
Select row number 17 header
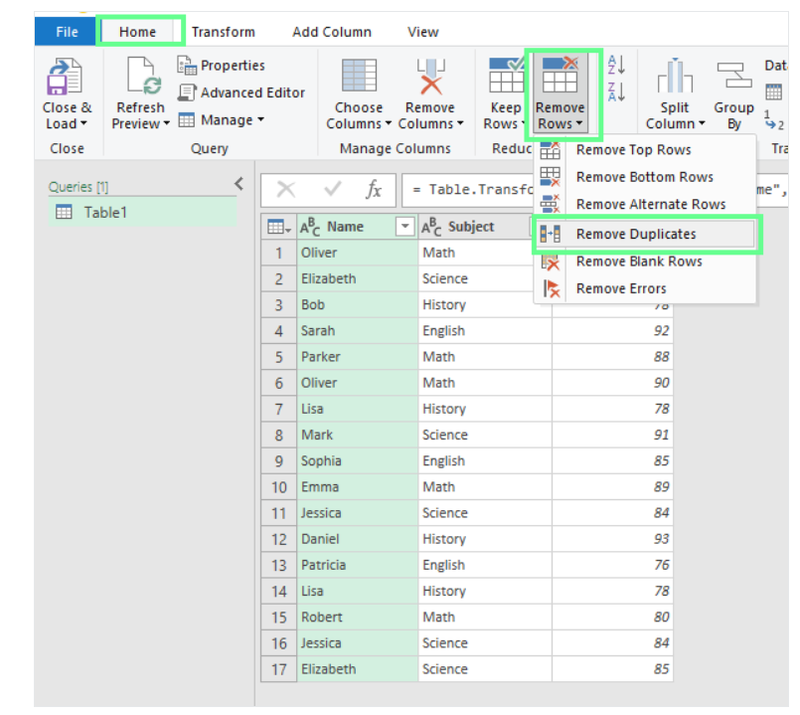(x=279, y=669)
